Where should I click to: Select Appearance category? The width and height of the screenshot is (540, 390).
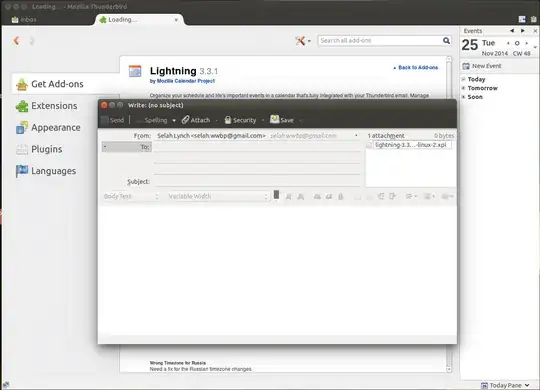pos(48,127)
